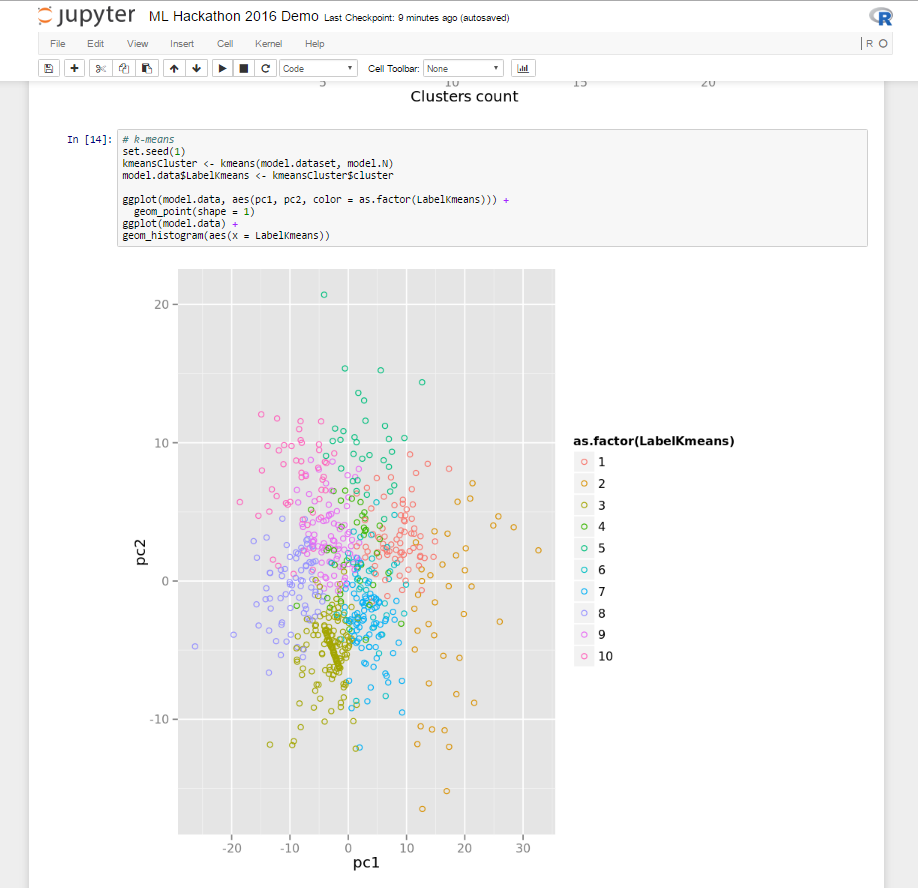The image size is (918, 888).
Task: Open the Cell menu
Action: (225, 44)
